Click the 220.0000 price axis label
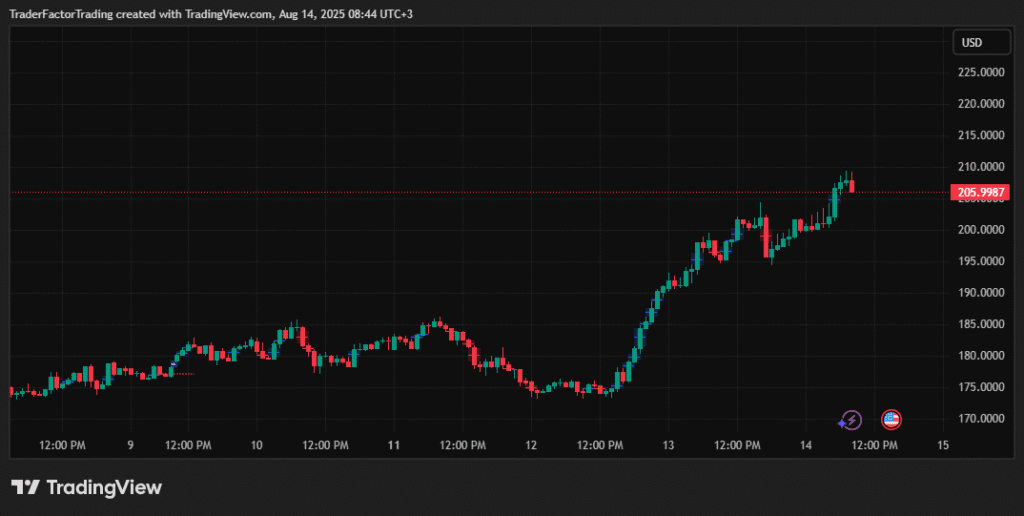This screenshot has width=1024, height=516. (981, 103)
